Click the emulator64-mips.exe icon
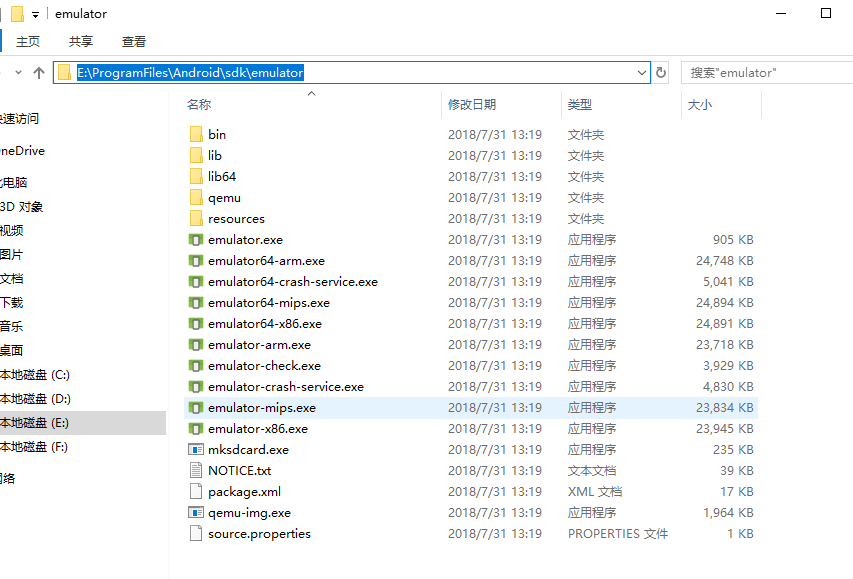The image size is (853, 579). tap(196, 303)
